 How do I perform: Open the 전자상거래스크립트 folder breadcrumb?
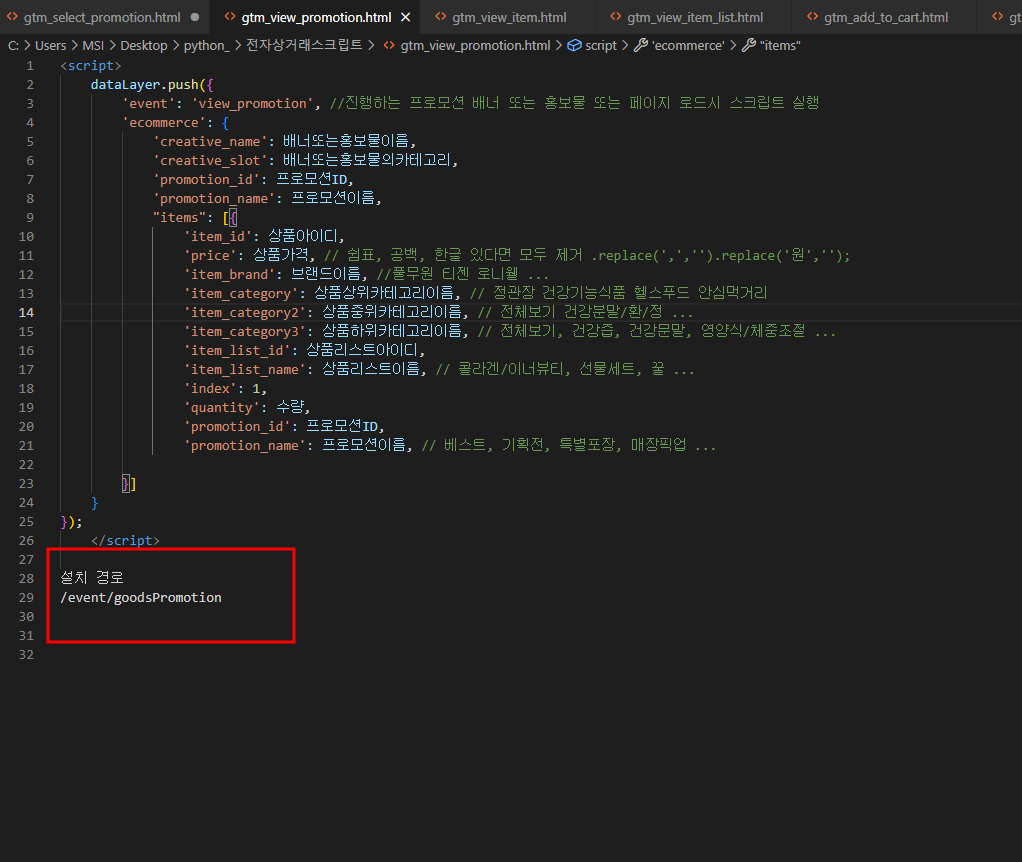click(x=304, y=45)
